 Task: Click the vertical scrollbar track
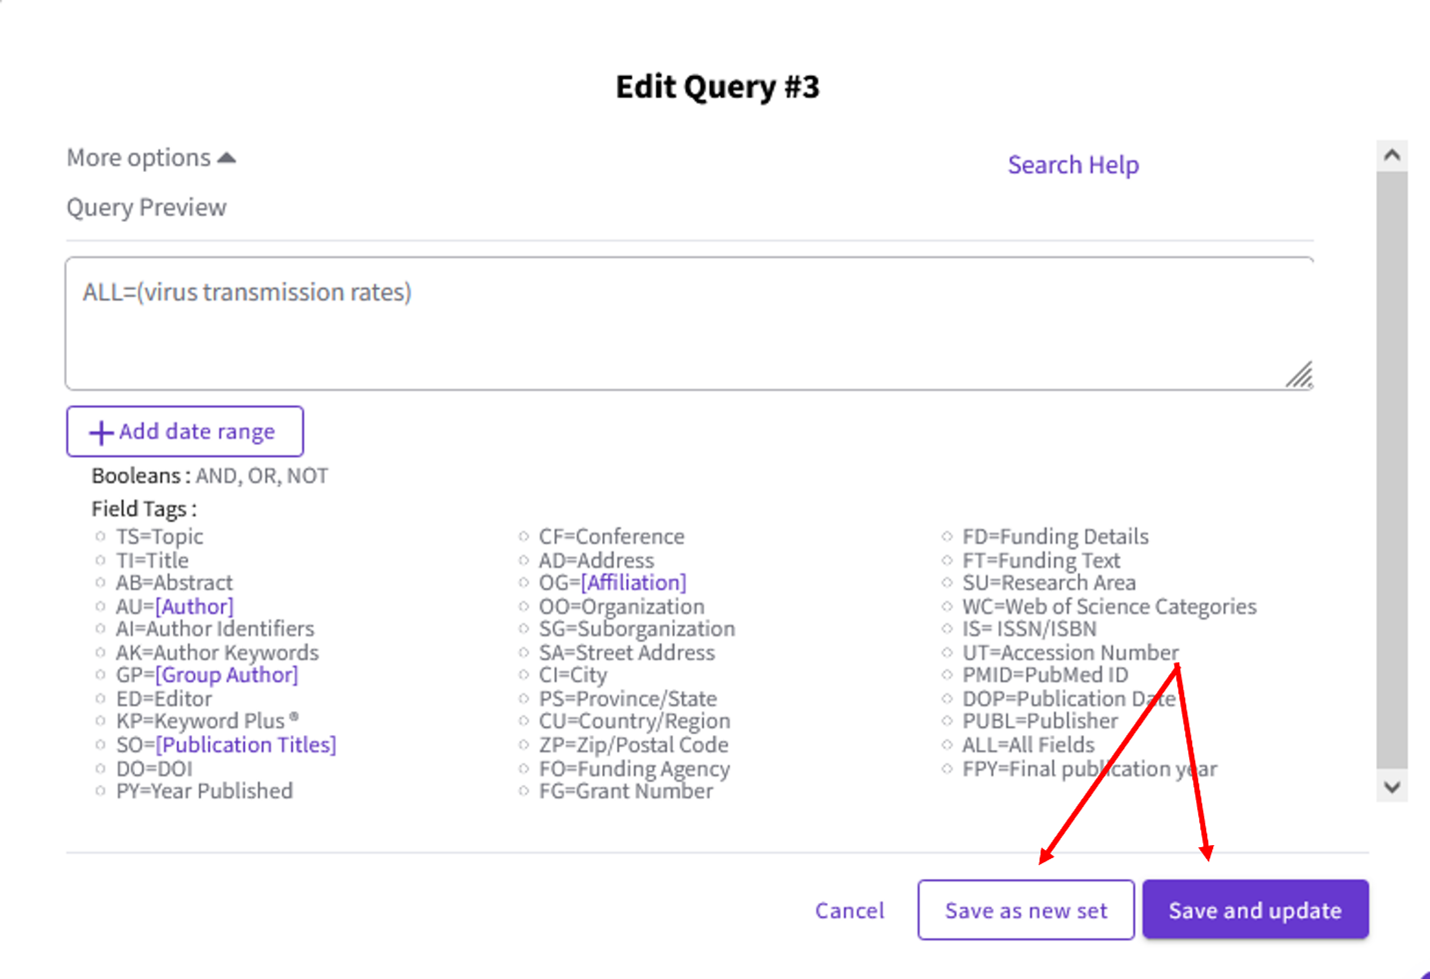pos(1392,470)
